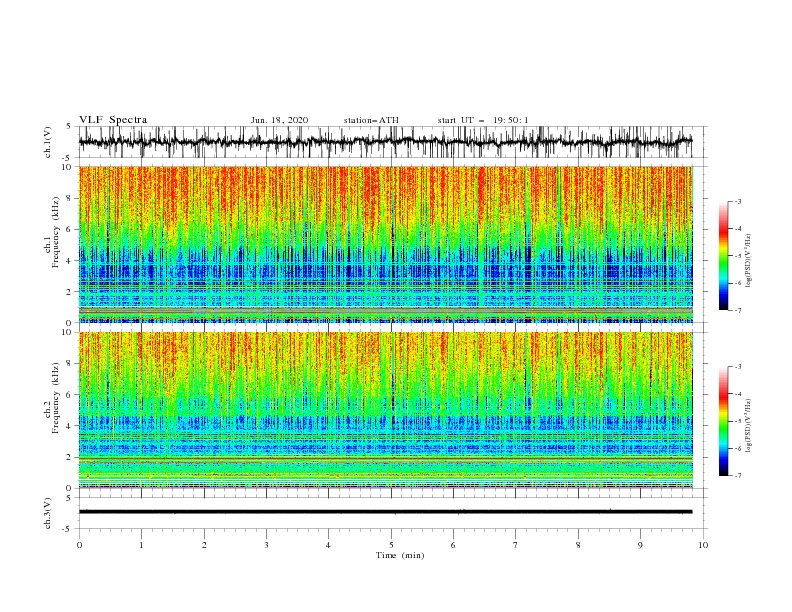This screenshot has height=612, width=792.
Task: Click the 'Time (min)' axis label
Action: 400,555
